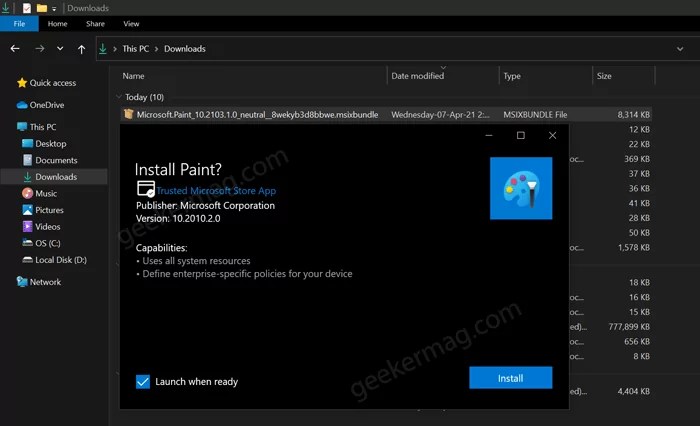Click the Network icon in sidebar
The width and height of the screenshot is (700, 426).
point(22,282)
